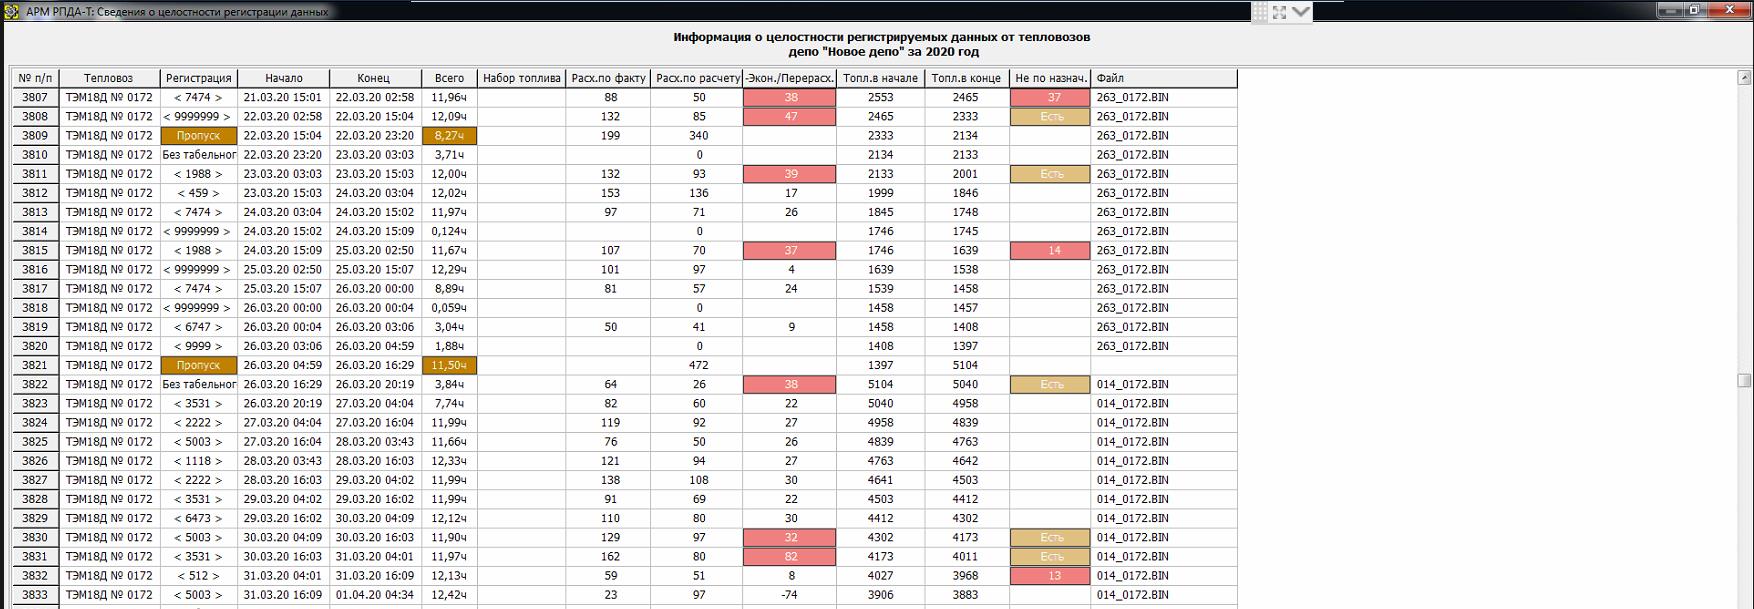Click the vertical scrollbar thumb
This screenshot has height=609, width=1754.
click(1744, 380)
